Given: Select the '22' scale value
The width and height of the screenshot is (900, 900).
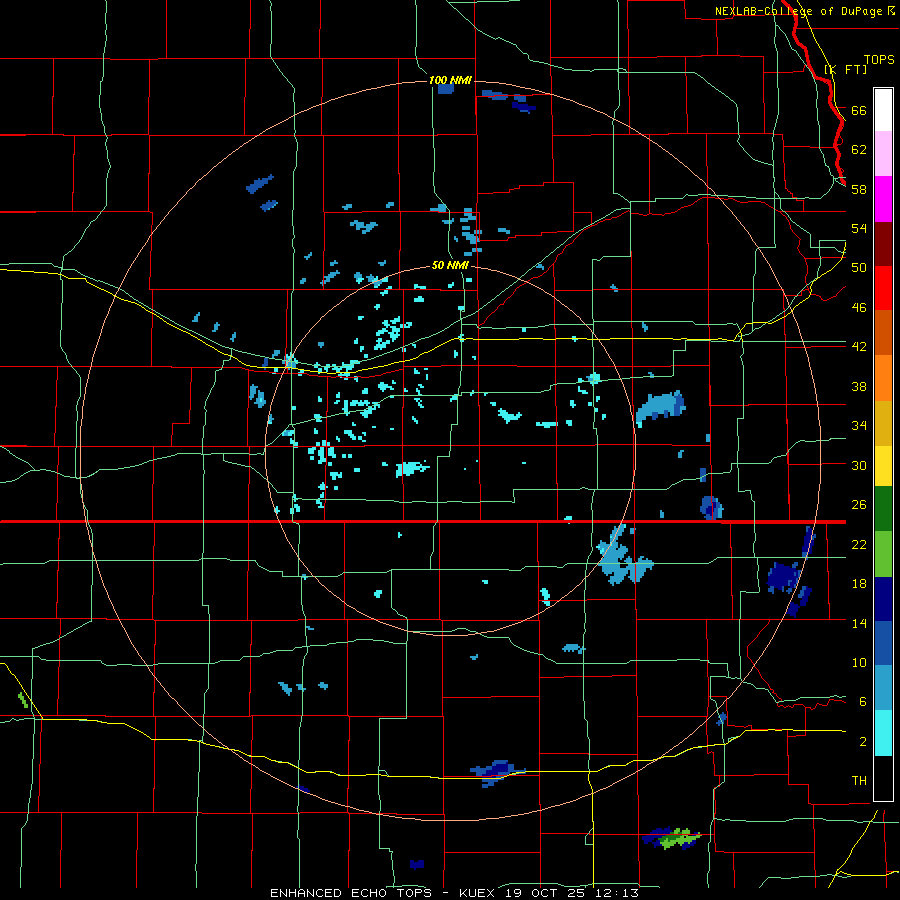Looking at the screenshot, I should click(859, 544).
